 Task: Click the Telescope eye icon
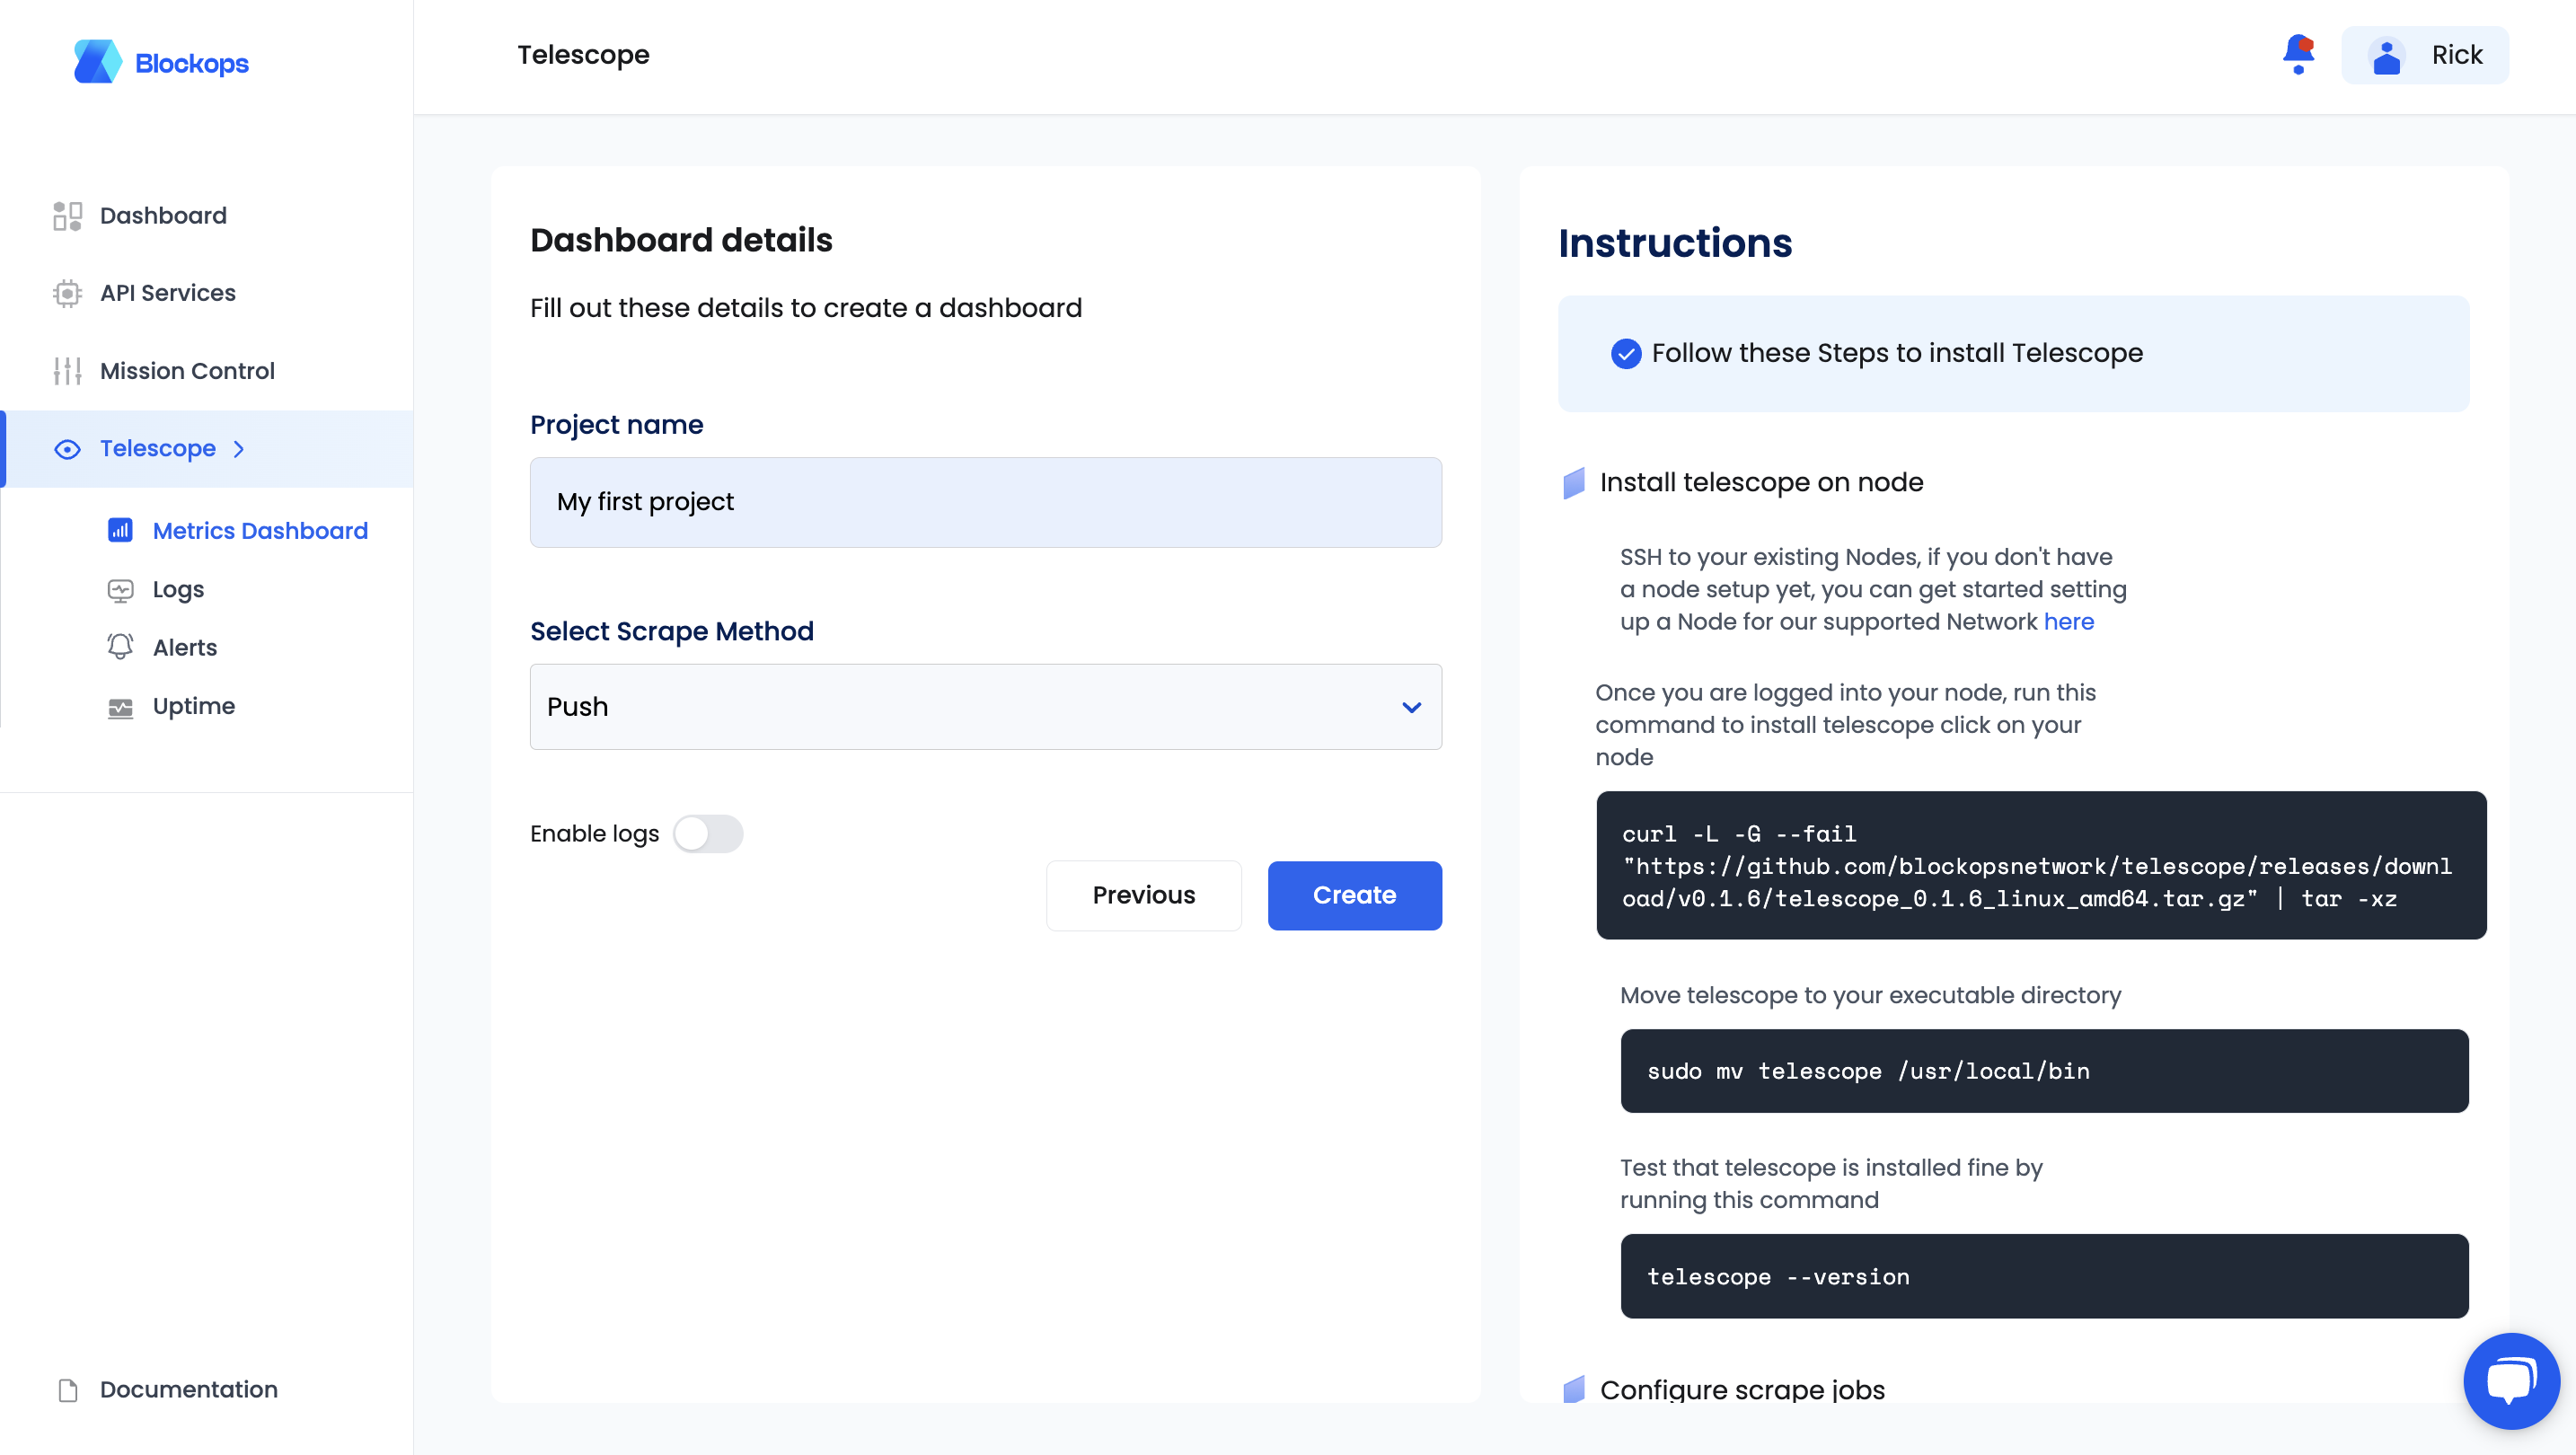67,449
